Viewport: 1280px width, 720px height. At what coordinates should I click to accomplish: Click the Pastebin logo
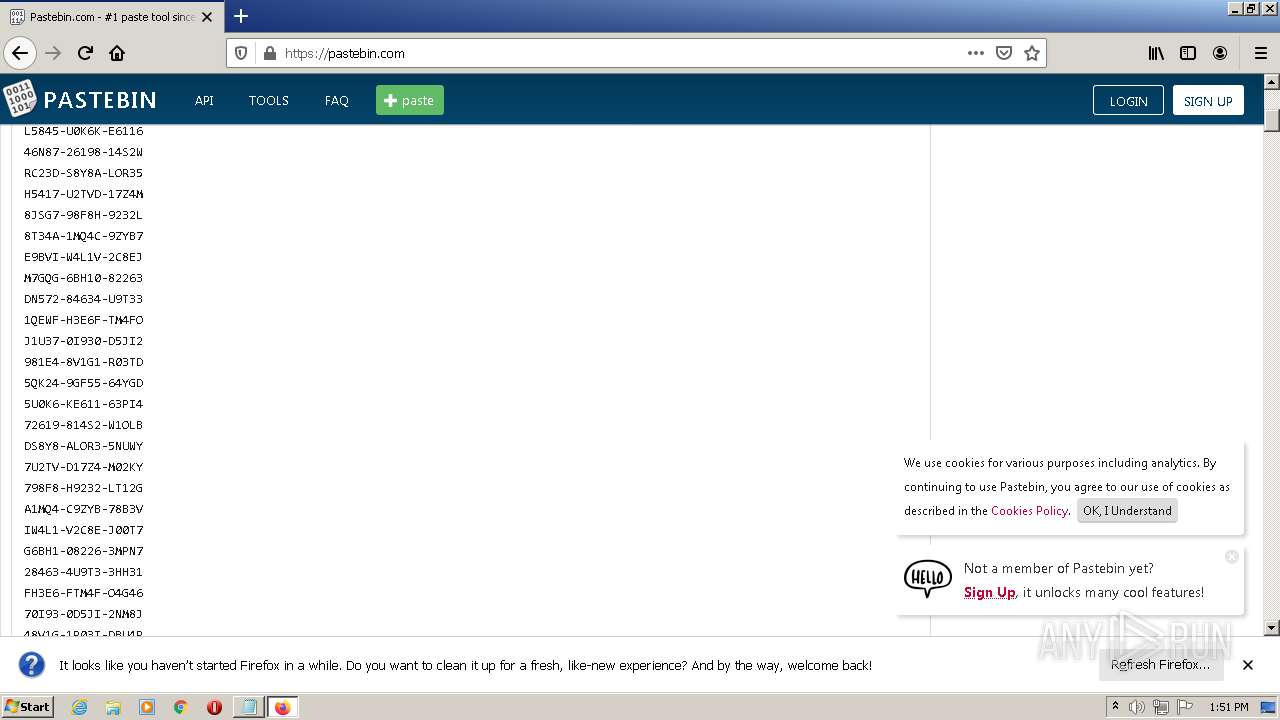[x=79, y=99]
